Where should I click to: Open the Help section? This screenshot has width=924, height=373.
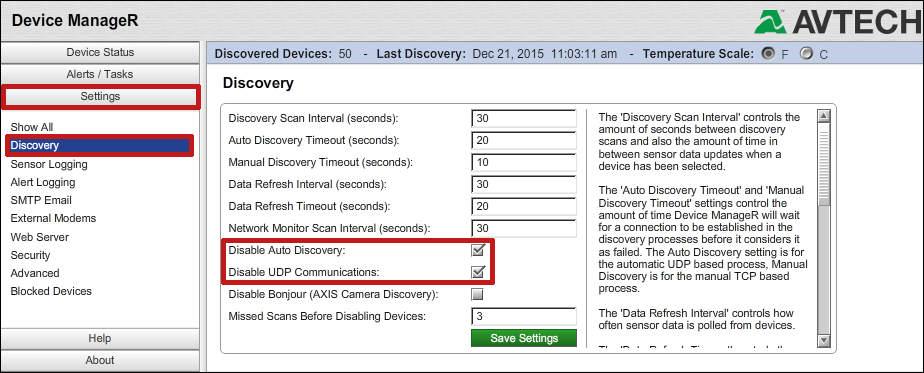coord(100,338)
